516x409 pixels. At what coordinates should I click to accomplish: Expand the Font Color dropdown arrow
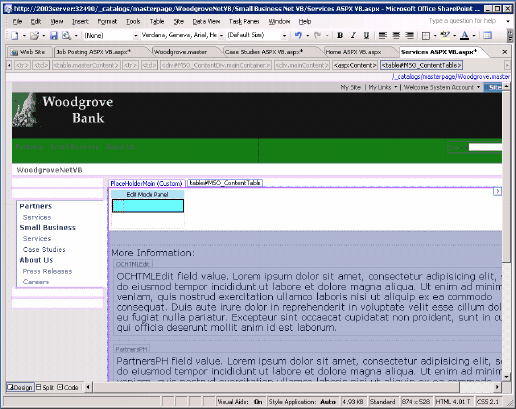coord(474,35)
